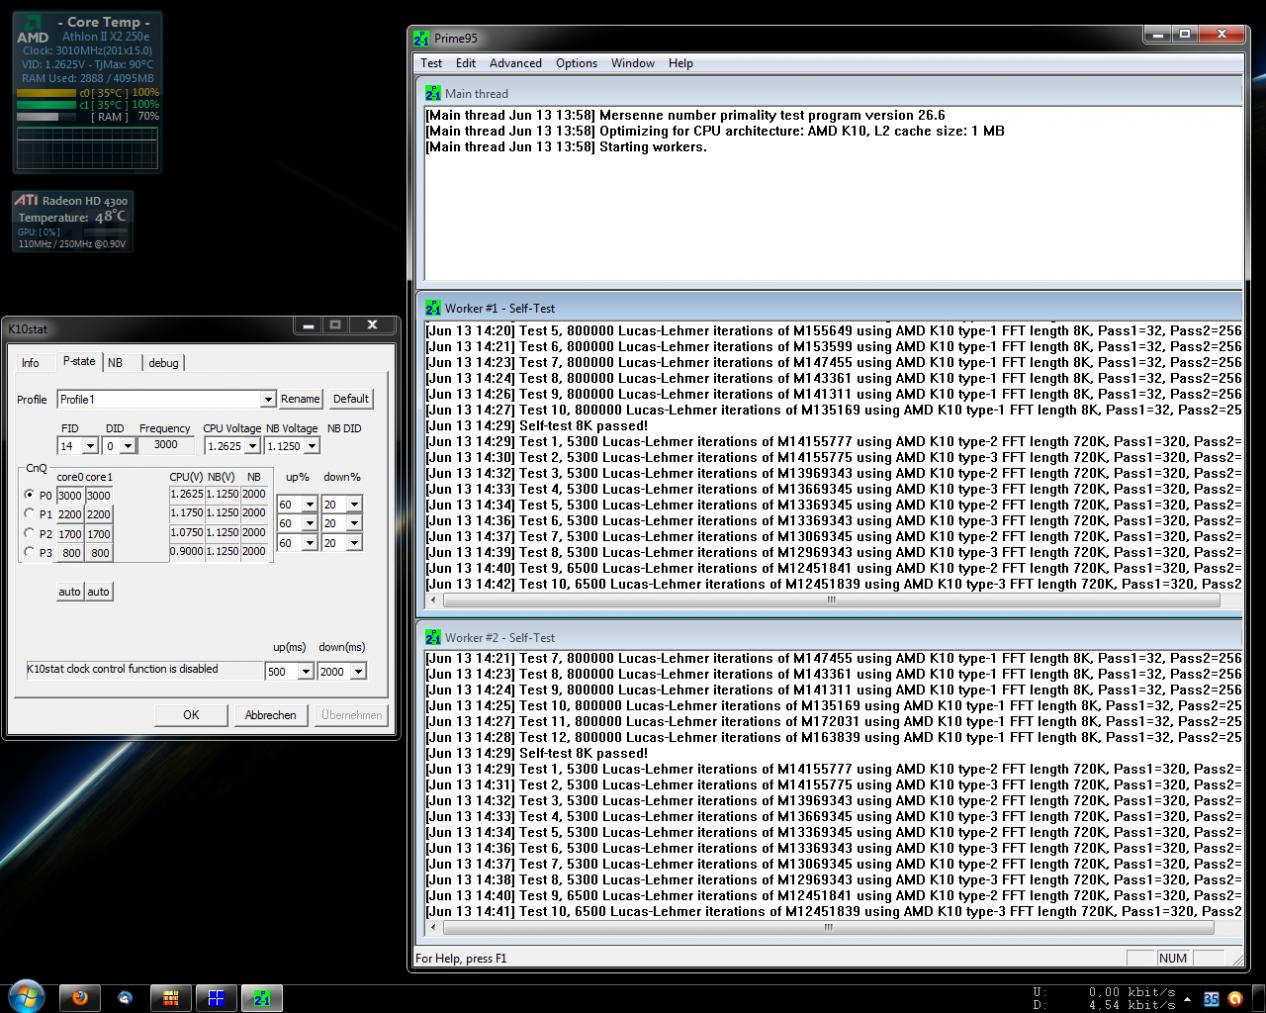Open the NB Voltage dropdown 1.1250
Viewport: 1266px width, 1013px height.
[x=312, y=446]
